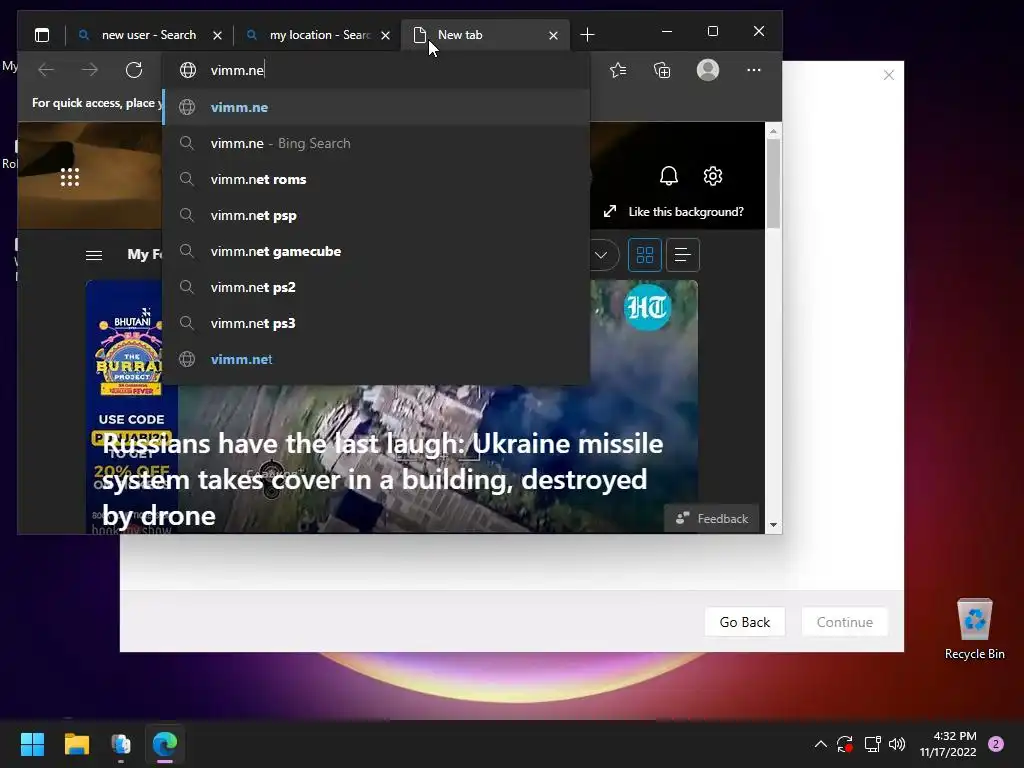Viewport: 1024px width, 768px height.
Task: Open the Windows Start menu
Action: (x=32, y=744)
